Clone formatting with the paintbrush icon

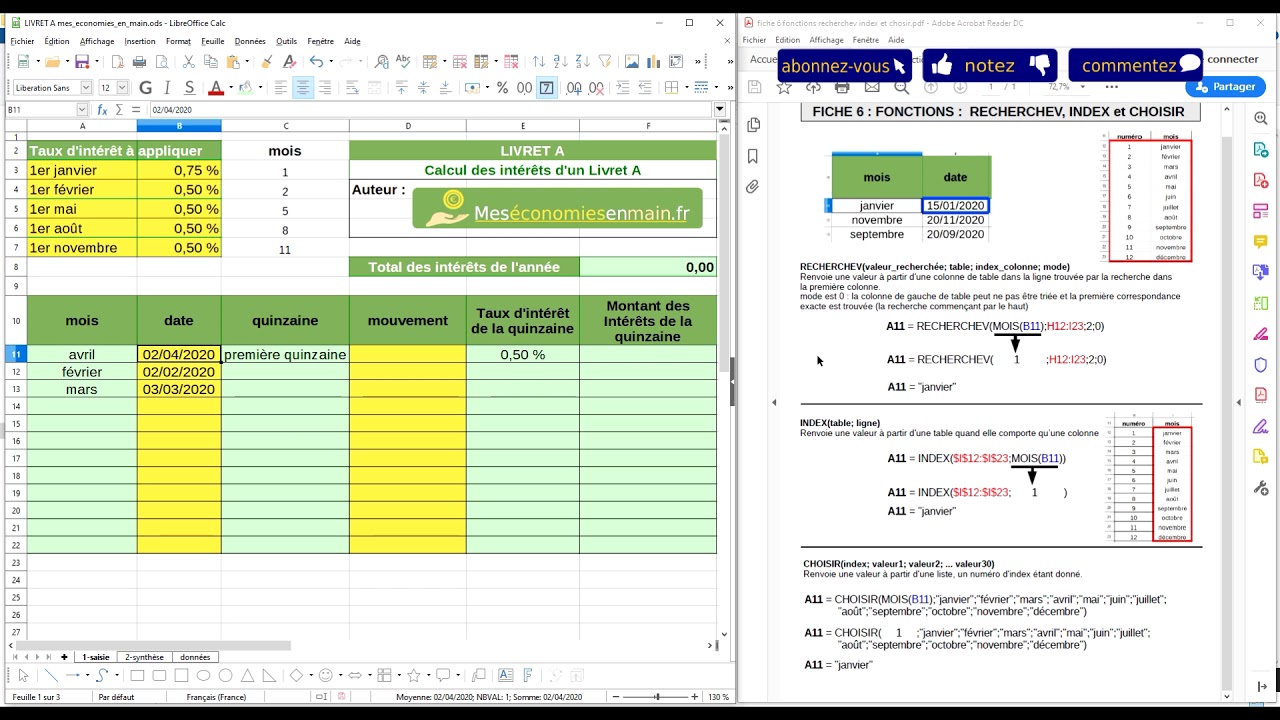coord(265,62)
